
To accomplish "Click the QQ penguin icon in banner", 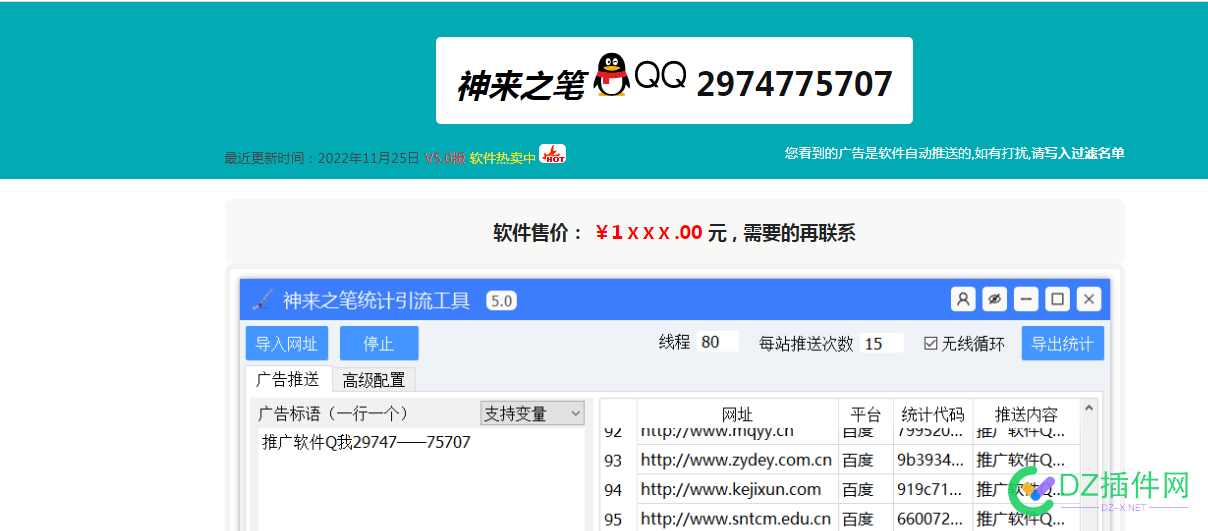I will tap(611, 76).
